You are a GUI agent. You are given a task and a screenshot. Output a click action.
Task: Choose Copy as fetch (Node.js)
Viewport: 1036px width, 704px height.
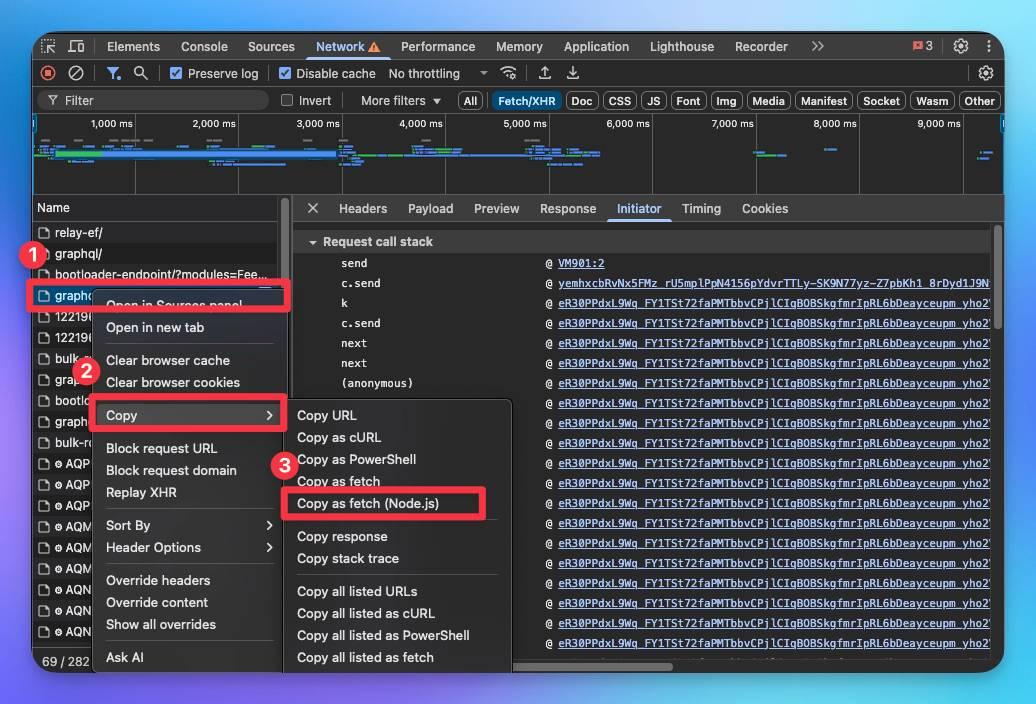pos(367,503)
